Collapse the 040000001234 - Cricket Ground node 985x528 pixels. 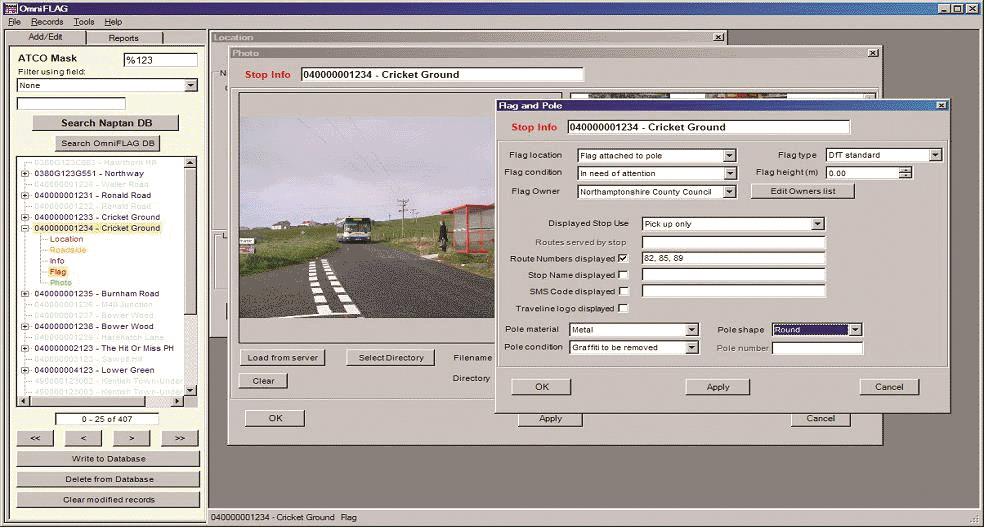[x=25, y=228]
